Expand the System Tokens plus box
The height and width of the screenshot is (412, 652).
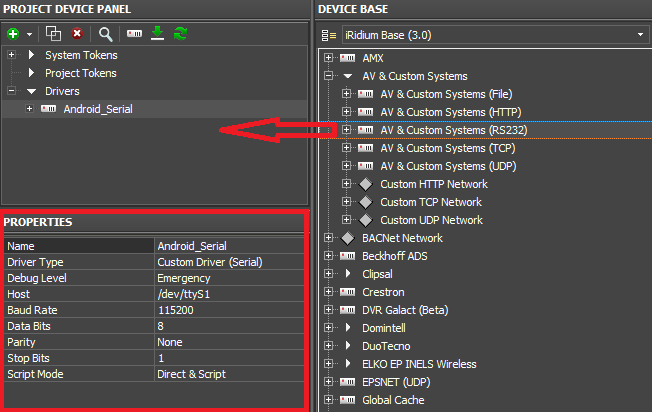tap(12, 55)
